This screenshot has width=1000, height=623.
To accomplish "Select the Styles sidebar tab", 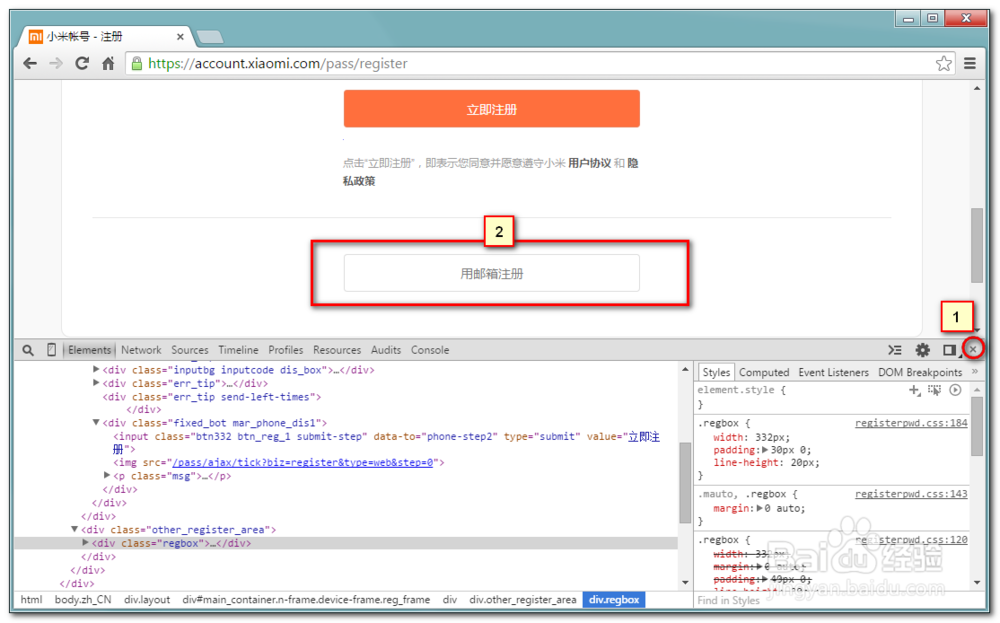I will 716,372.
